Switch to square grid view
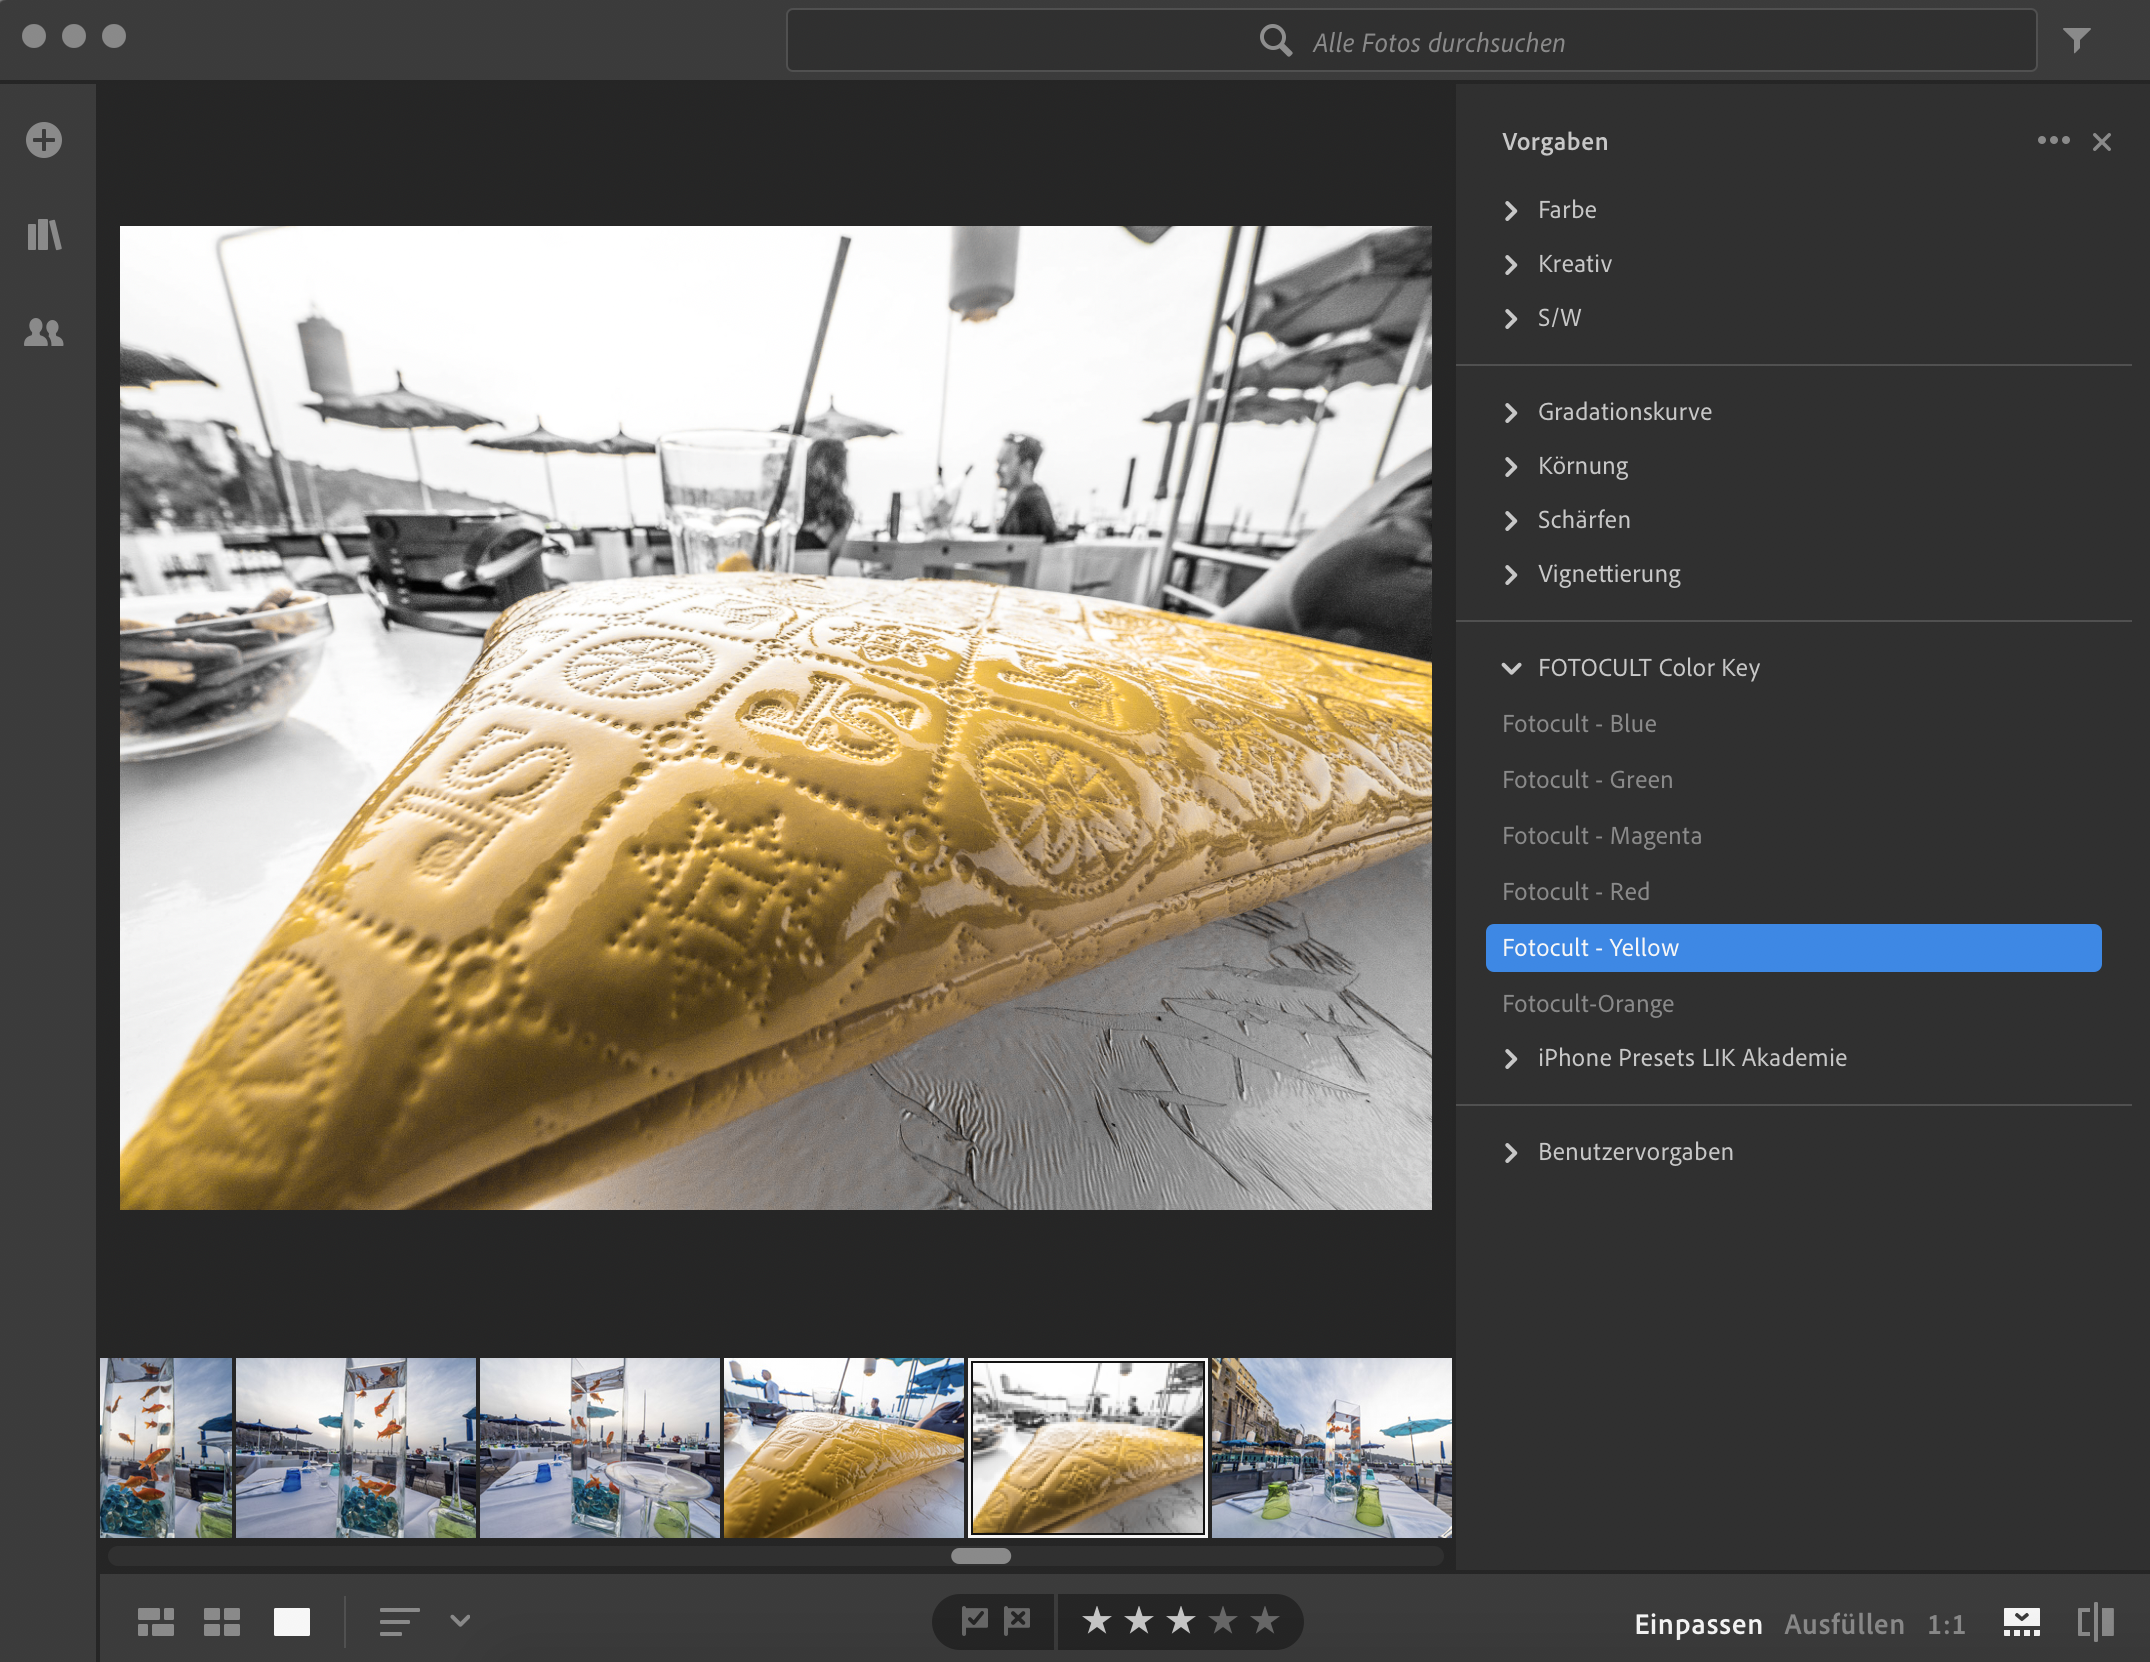This screenshot has width=2150, height=1662. click(x=222, y=1621)
